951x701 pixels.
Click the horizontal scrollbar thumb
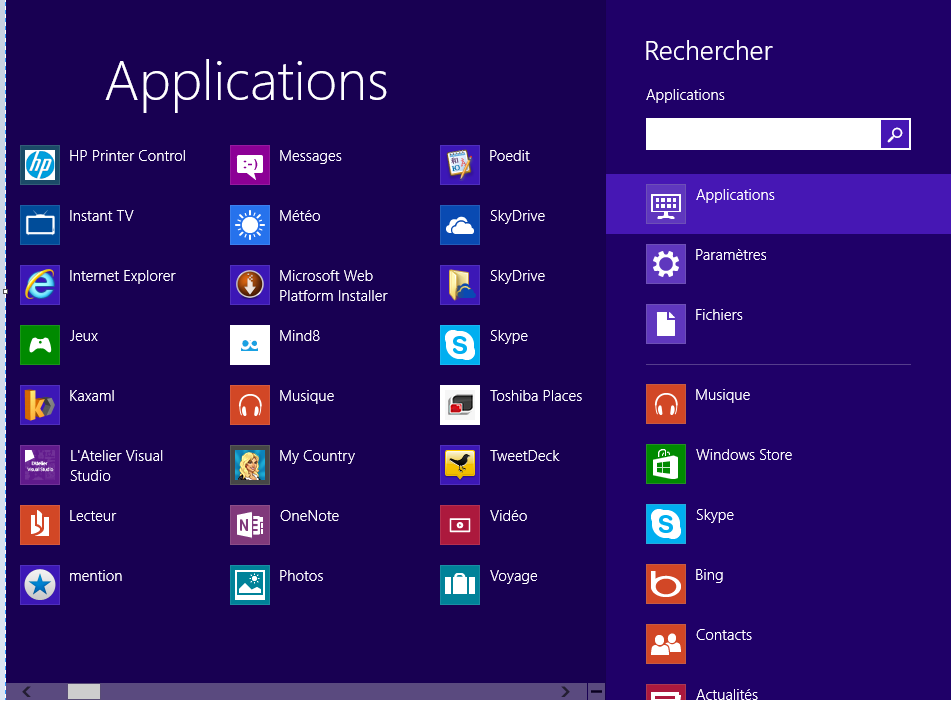pyautogui.click(x=84, y=692)
